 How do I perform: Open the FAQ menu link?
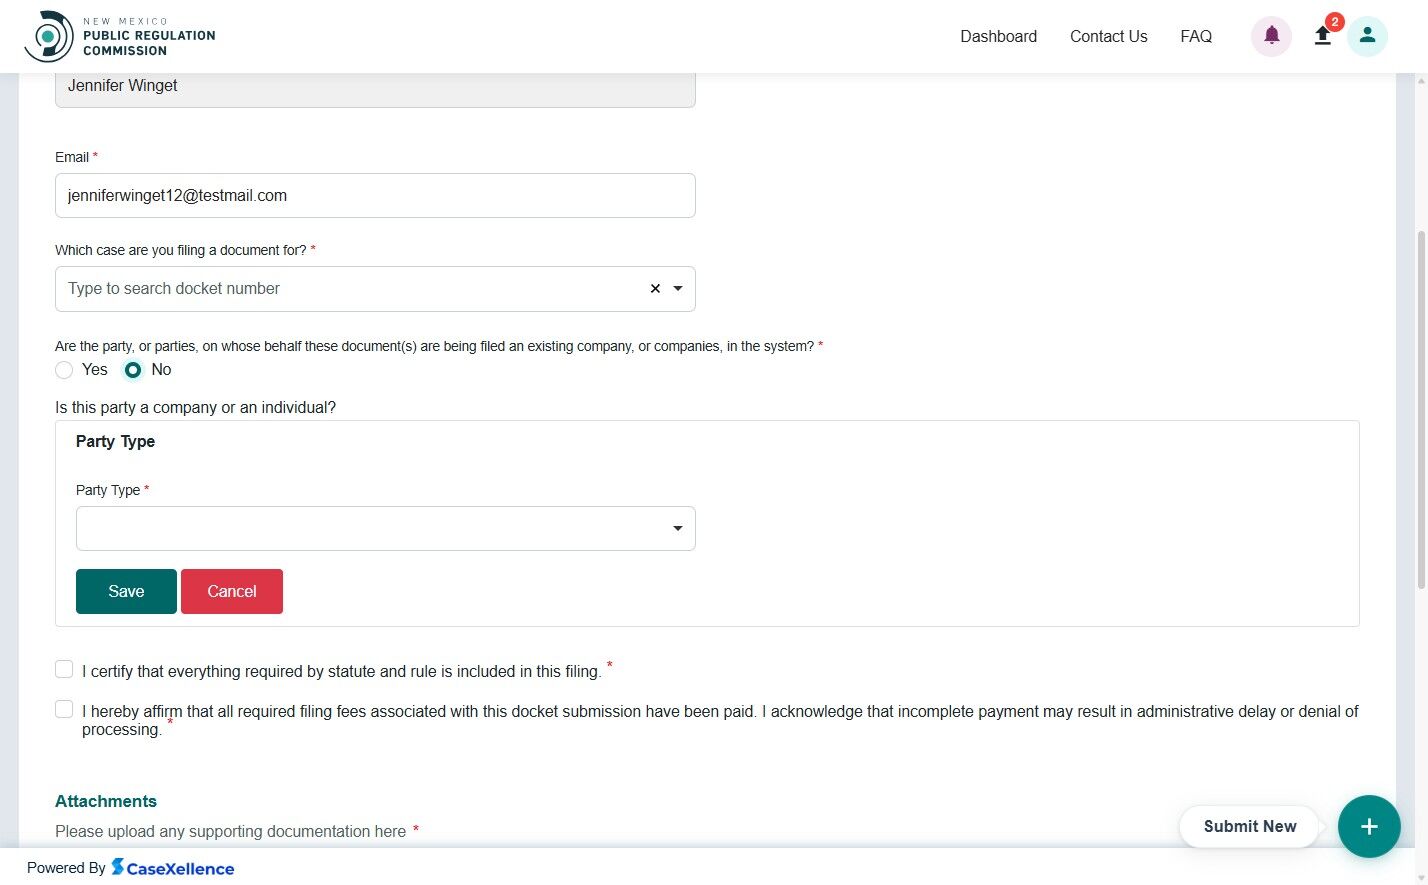[x=1196, y=36]
